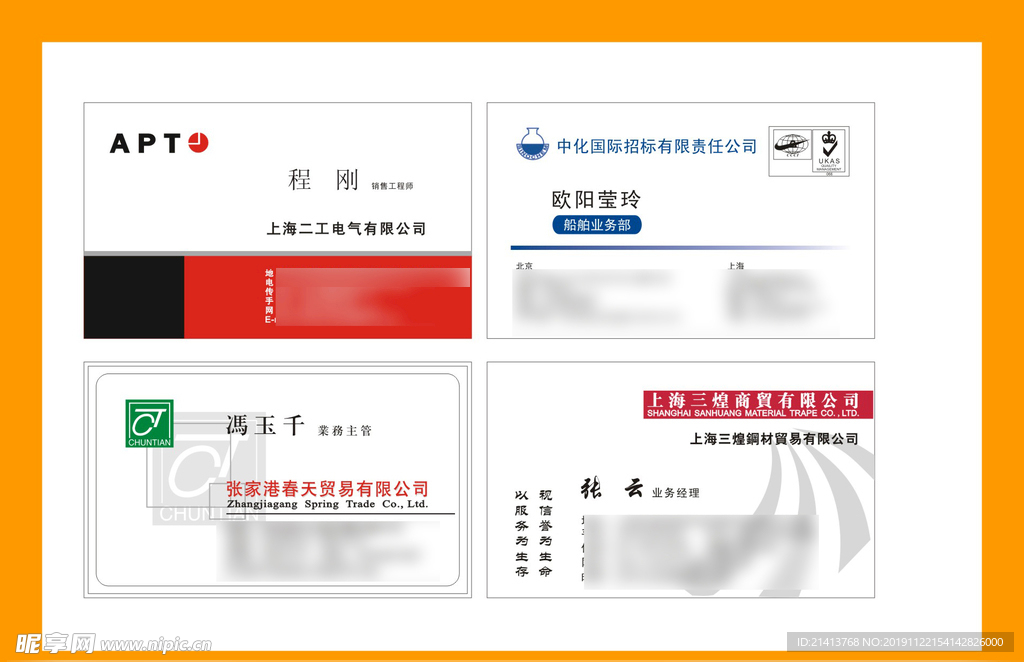Select the UKAS quality management badge
Screen dimensions: 1024x662
(x=829, y=151)
